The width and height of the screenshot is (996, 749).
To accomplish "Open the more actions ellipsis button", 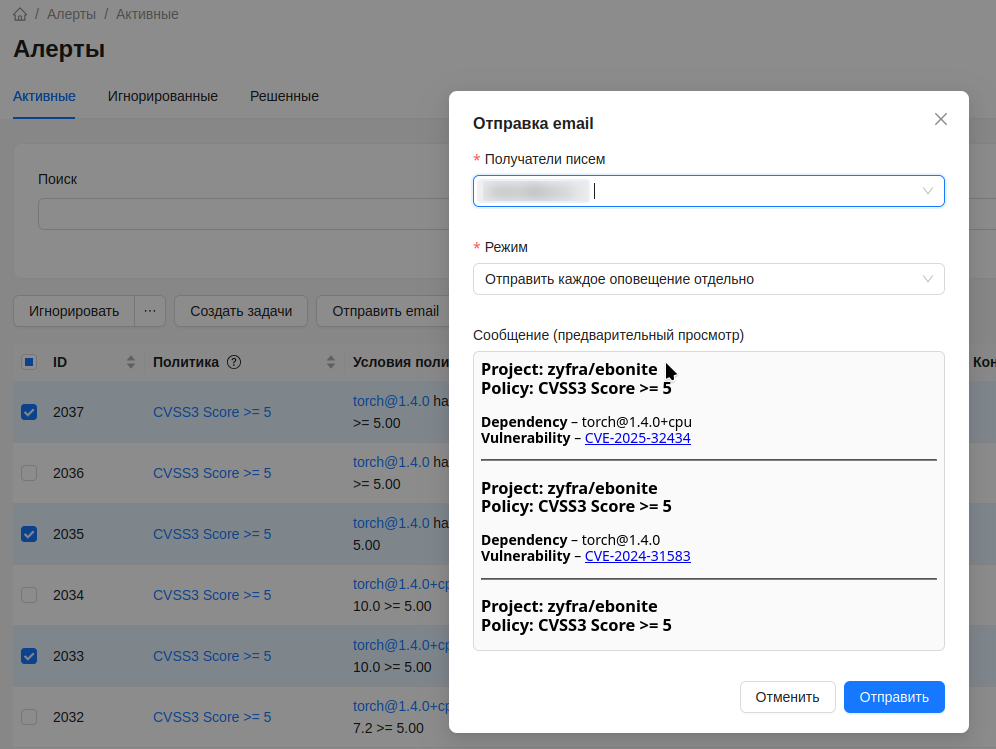I will coord(150,311).
